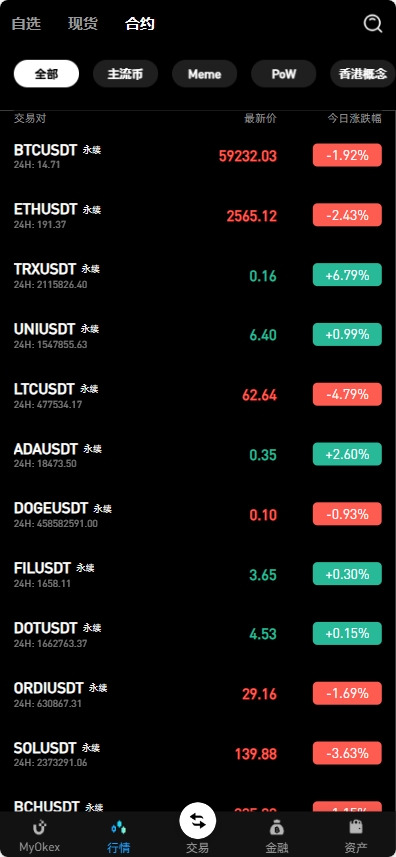Screen dimensions: 396x857
Task: Switch to the 现货 tab
Action: [x=83, y=24]
